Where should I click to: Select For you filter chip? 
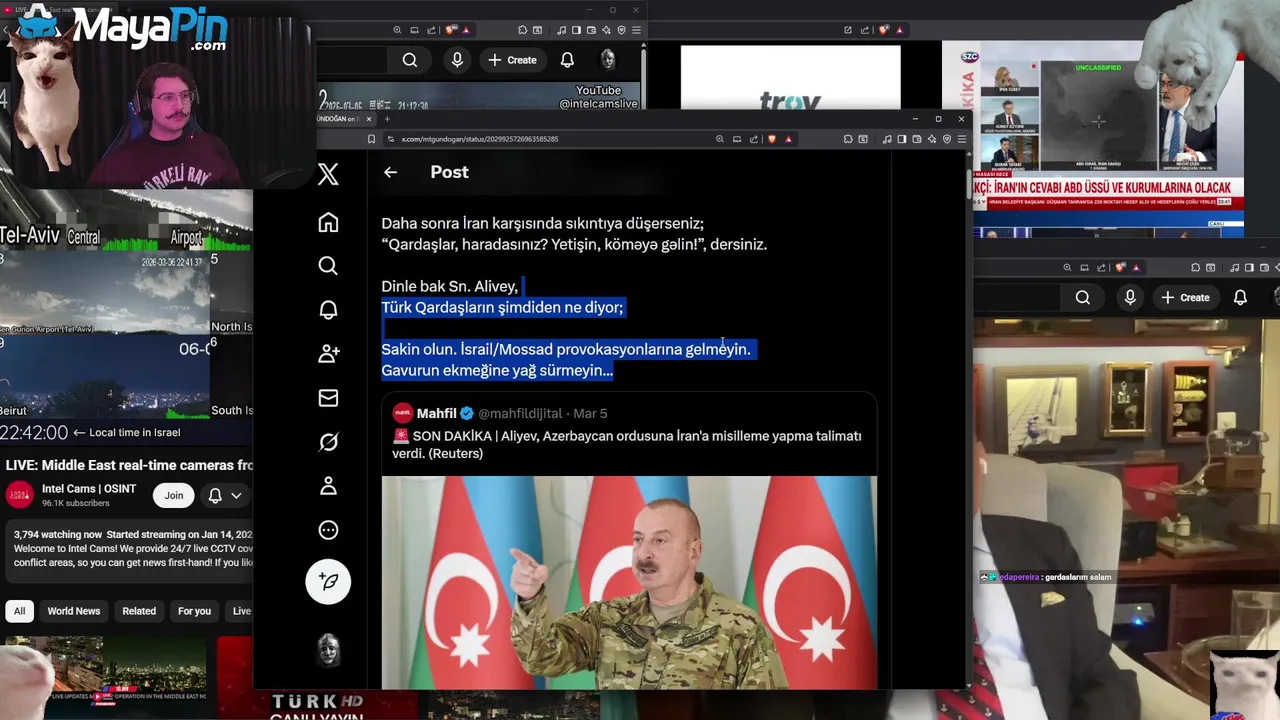pos(194,611)
